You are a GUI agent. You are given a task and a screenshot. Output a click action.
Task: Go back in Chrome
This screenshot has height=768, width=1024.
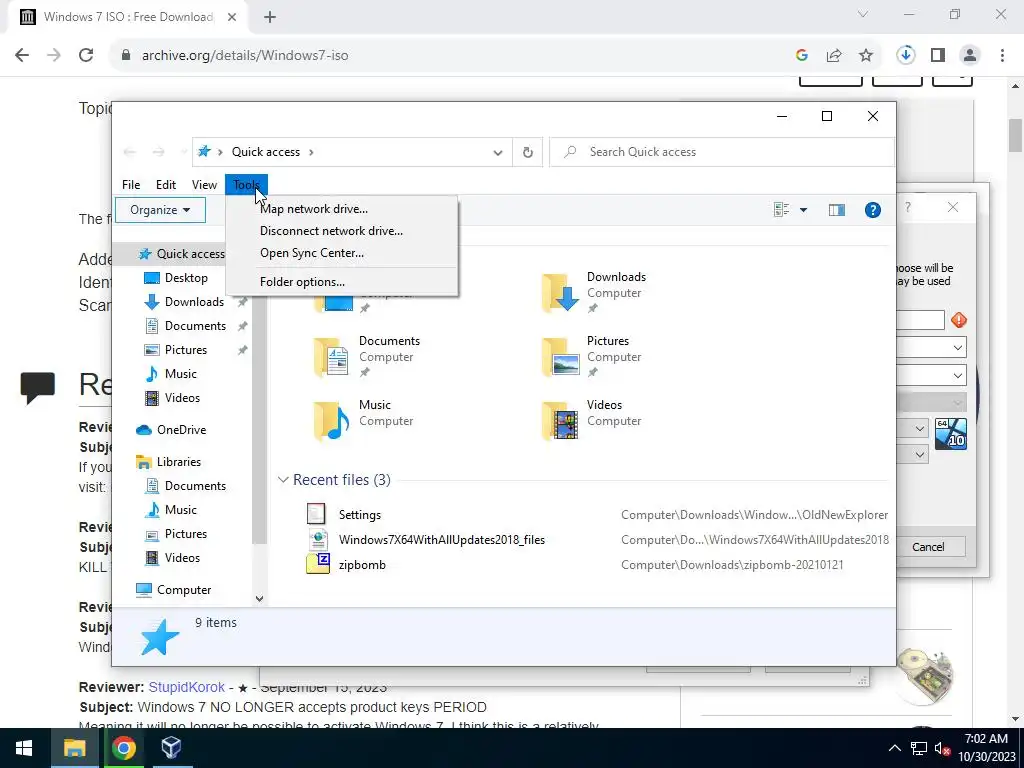pyautogui.click(x=22, y=56)
